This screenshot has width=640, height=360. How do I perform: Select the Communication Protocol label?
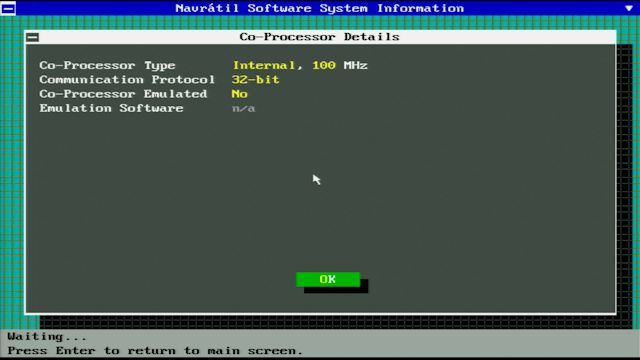127,80
